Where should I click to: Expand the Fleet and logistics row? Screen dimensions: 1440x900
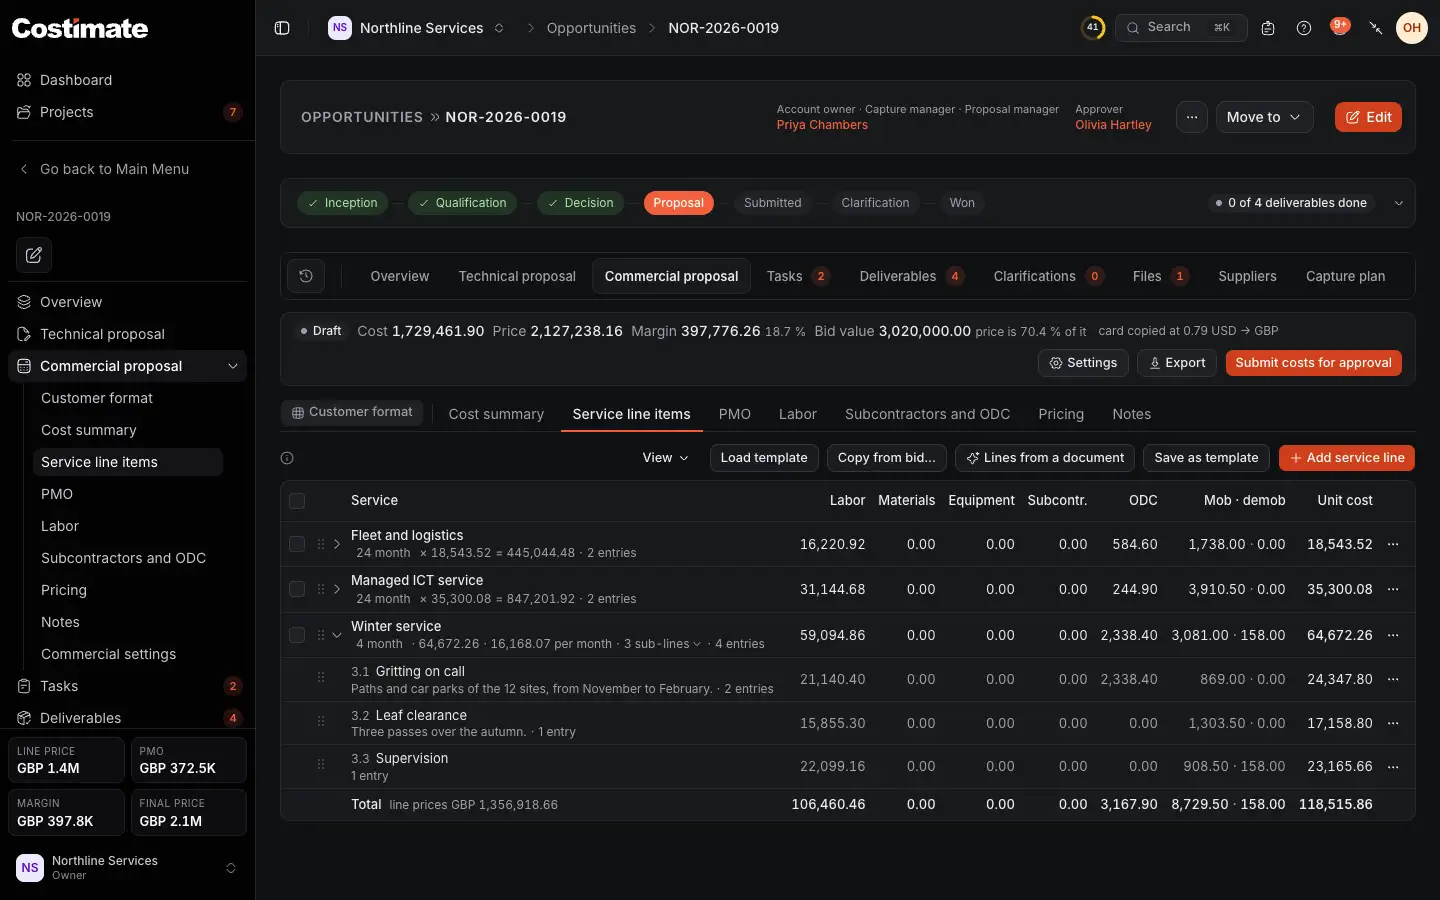coord(337,544)
